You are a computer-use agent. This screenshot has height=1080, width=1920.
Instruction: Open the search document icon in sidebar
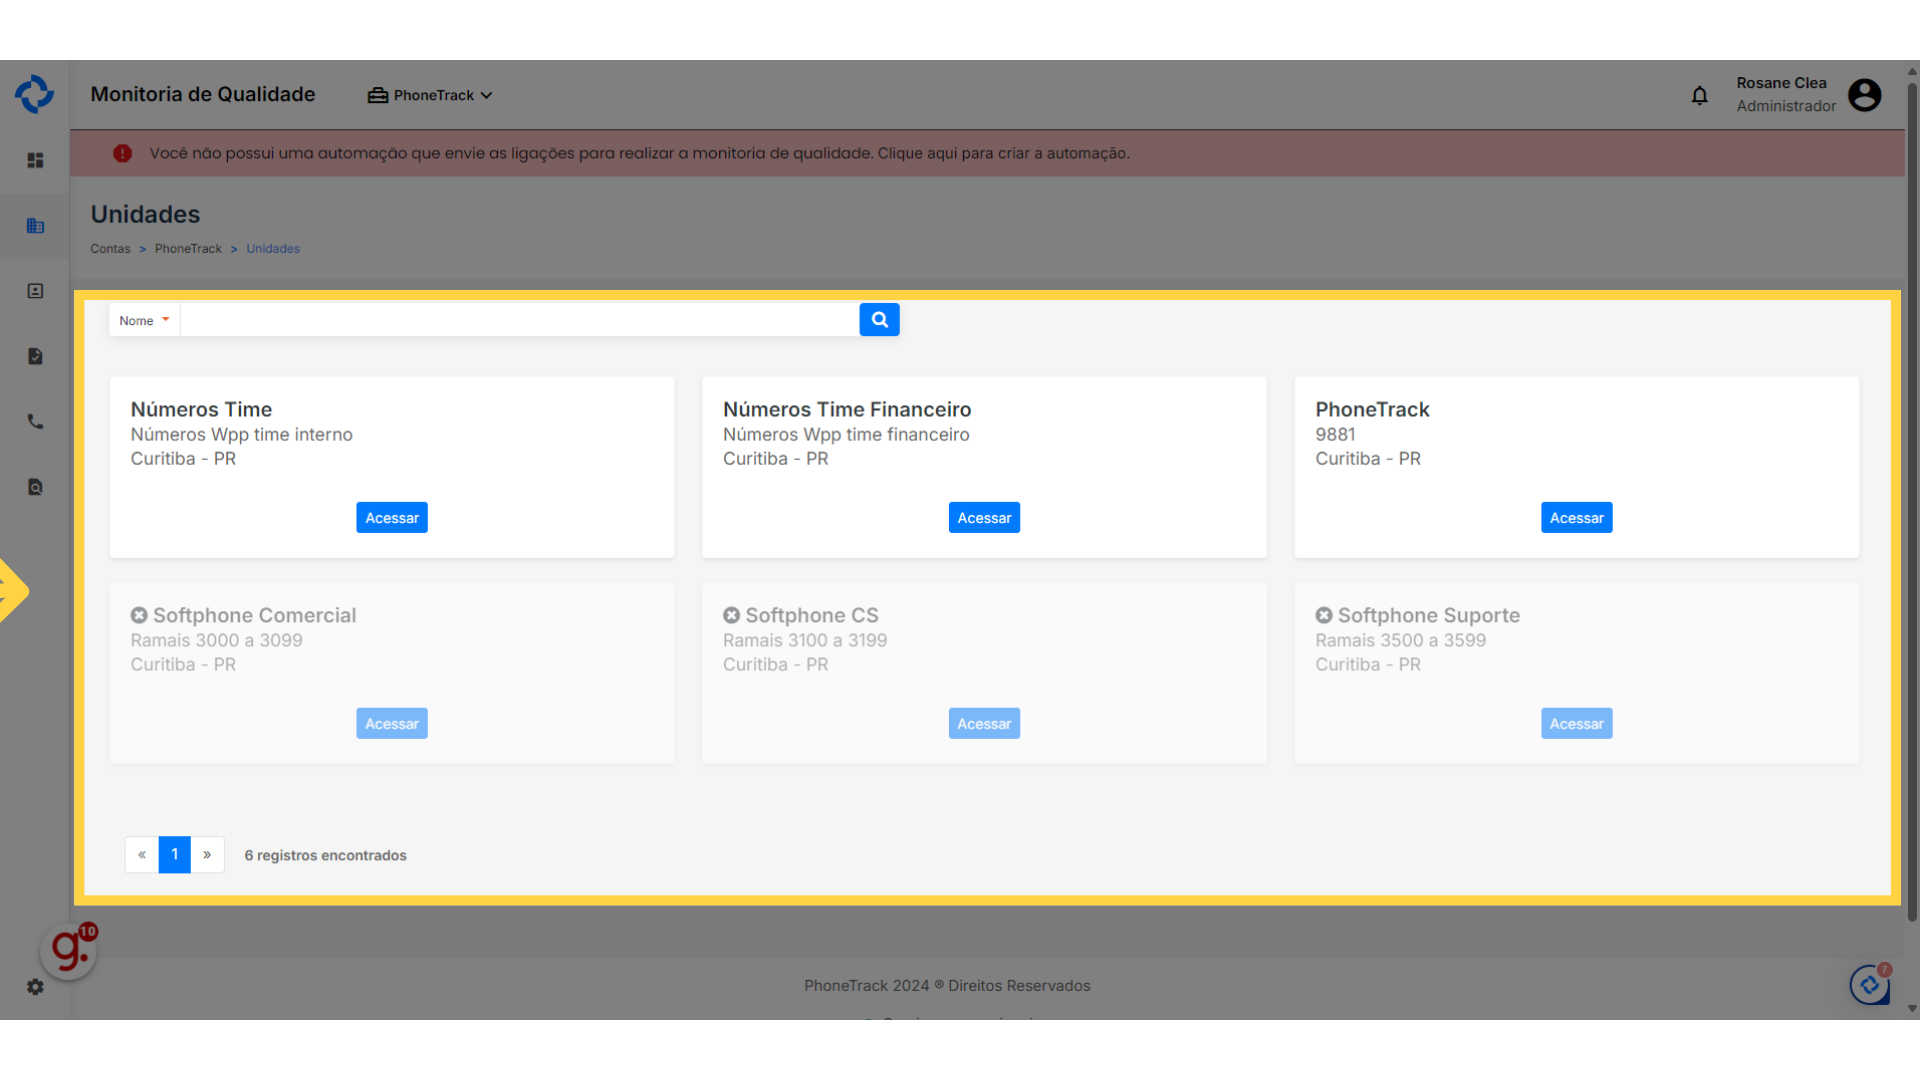tap(35, 488)
